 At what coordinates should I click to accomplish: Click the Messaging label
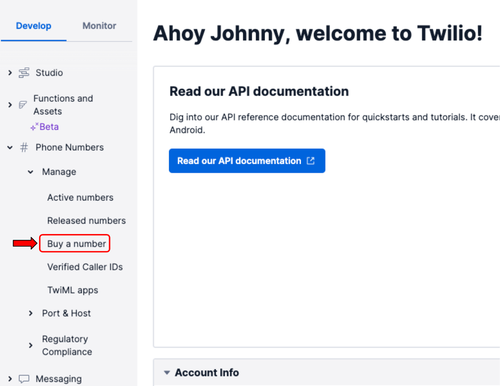tap(59, 379)
